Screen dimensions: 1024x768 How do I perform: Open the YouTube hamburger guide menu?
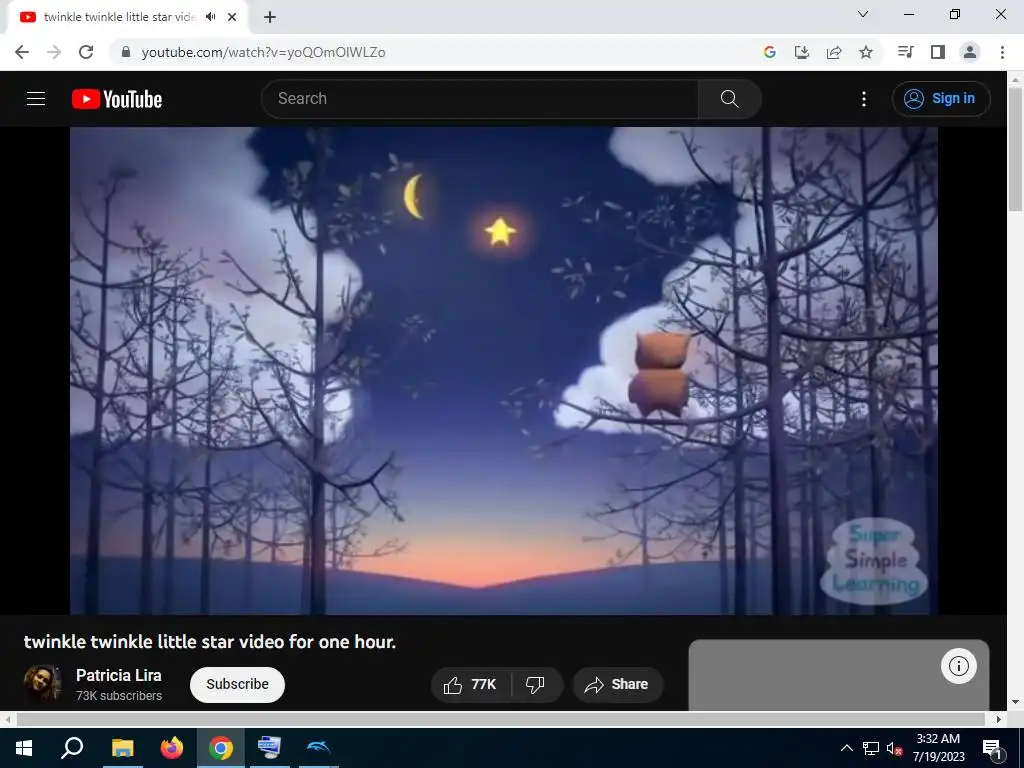point(36,99)
